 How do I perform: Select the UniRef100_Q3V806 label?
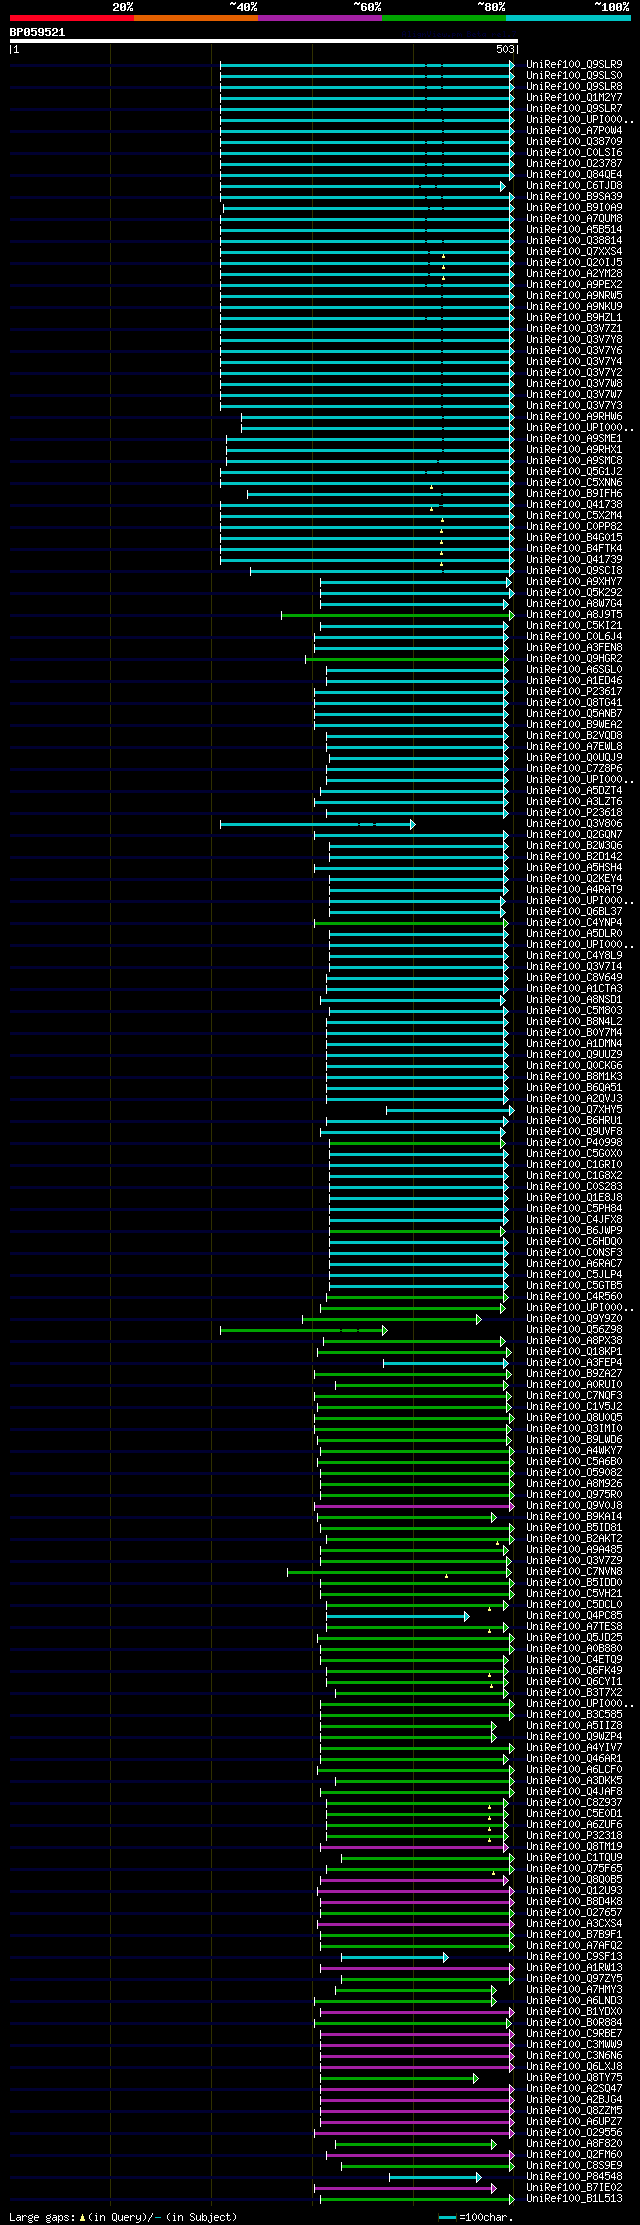[x=574, y=823]
